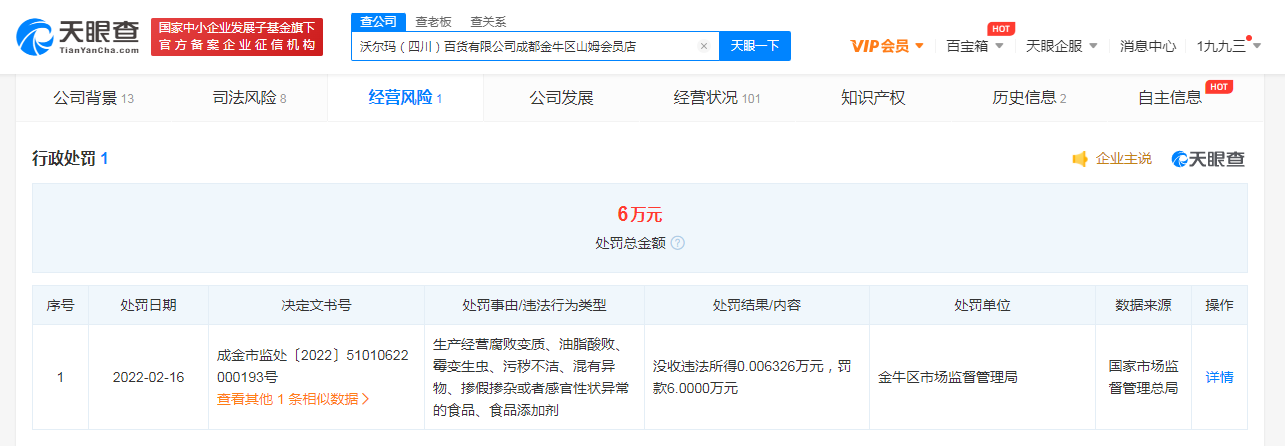Expand the 天眼企服 dropdown
The width and height of the screenshot is (1285, 446).
tap(1061, 46)
